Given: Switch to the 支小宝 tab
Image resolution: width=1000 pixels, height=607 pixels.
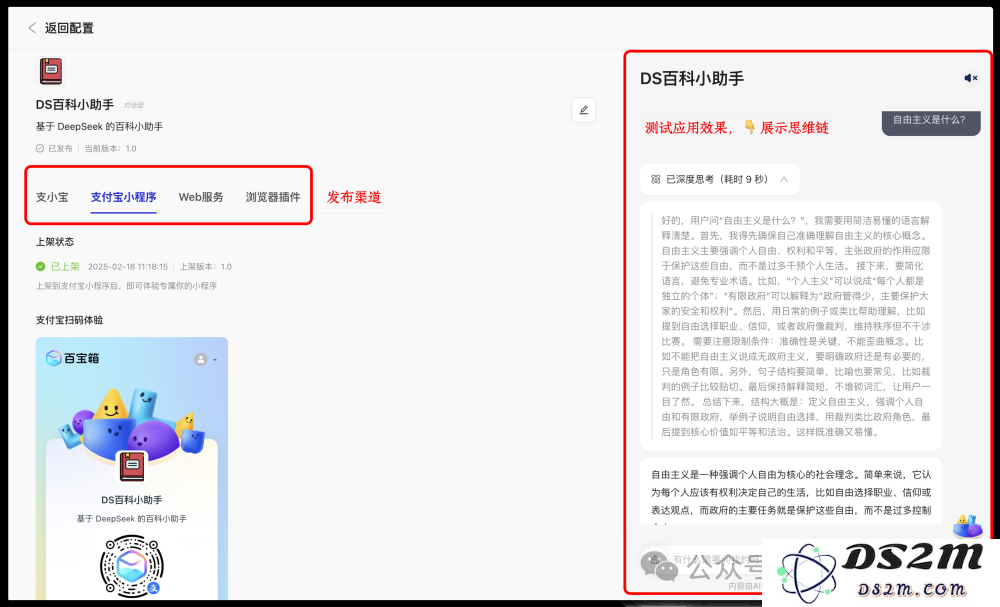Looking at the screenshot, I should pos(52,197).
